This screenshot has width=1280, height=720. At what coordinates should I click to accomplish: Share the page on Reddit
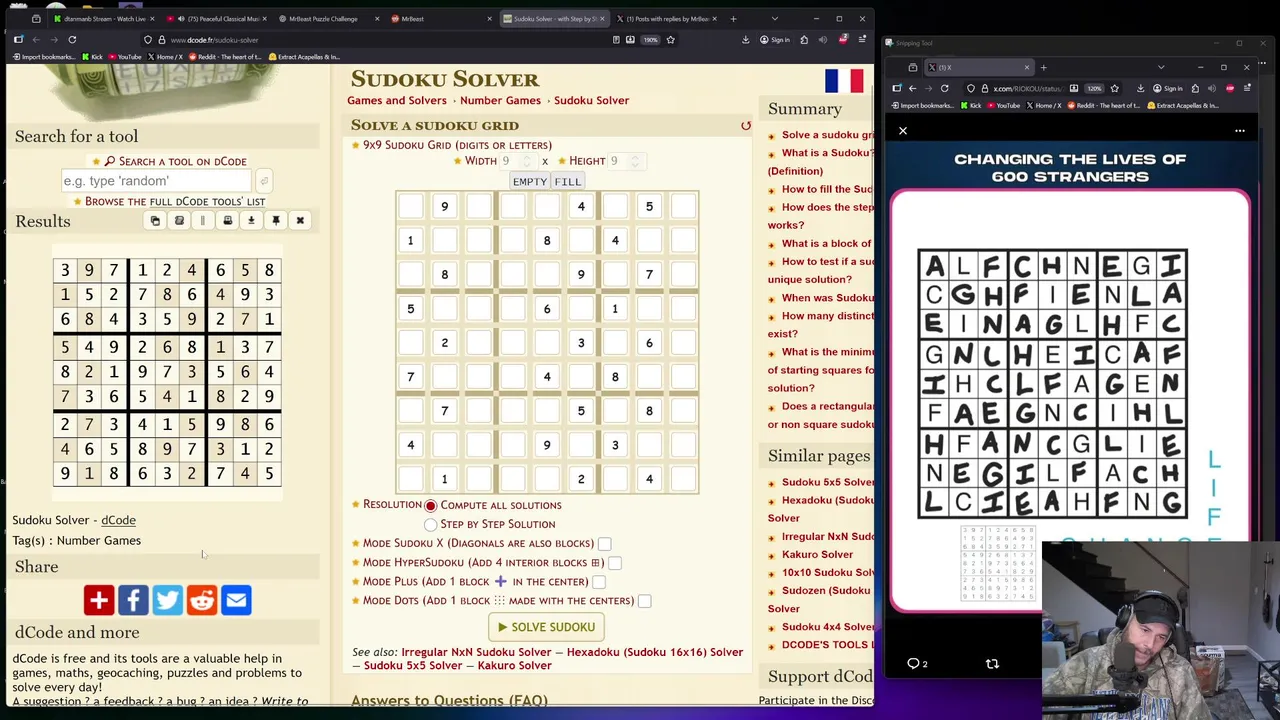tap(202, 600)
